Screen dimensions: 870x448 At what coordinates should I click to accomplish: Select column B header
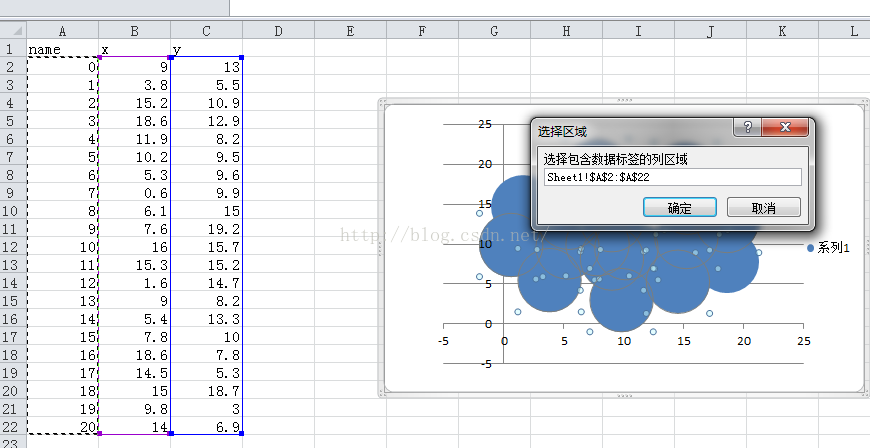pos(134,31)
